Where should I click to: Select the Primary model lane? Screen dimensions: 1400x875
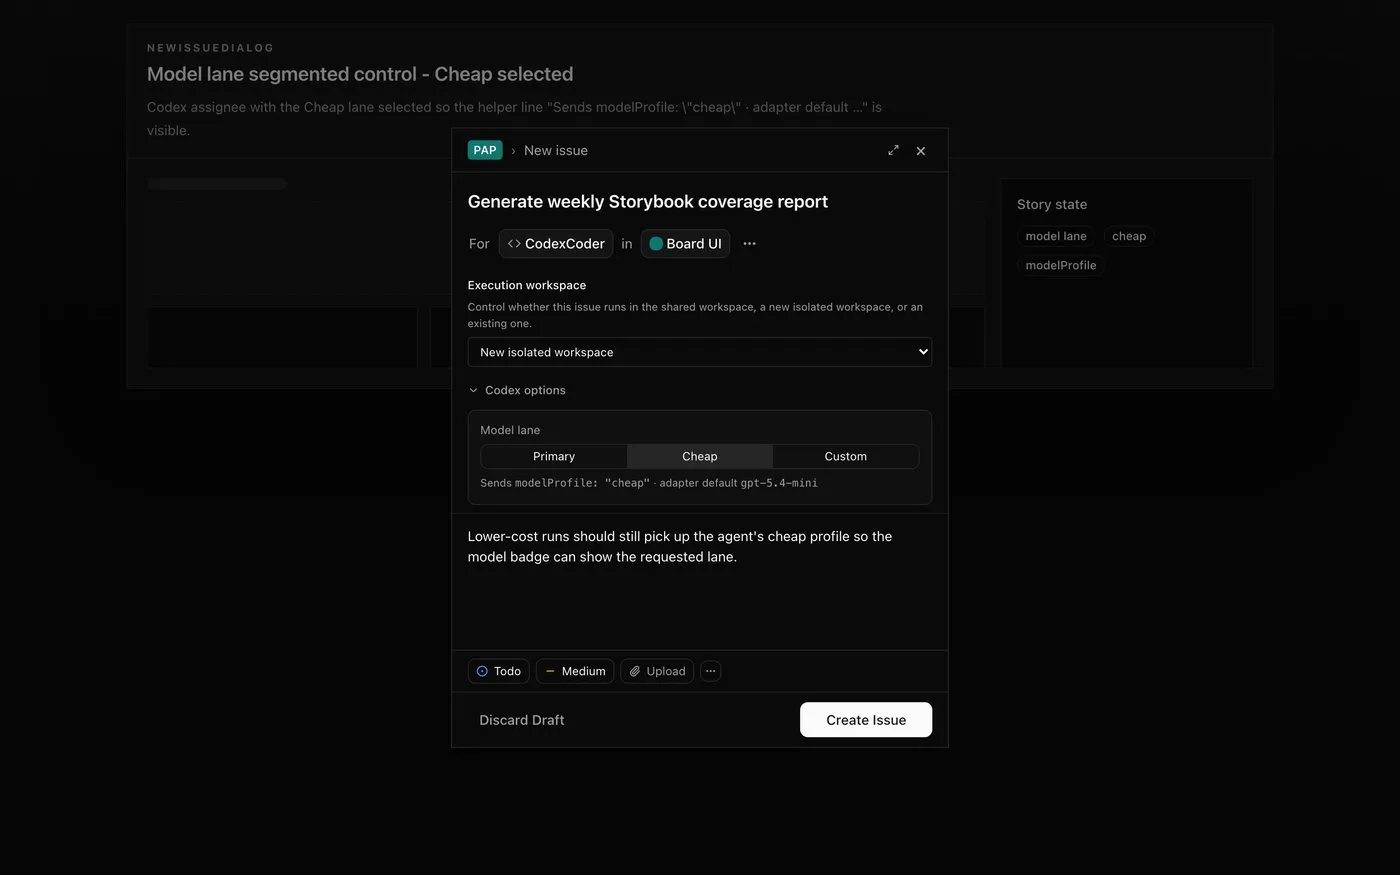click(x=554, y=456)
